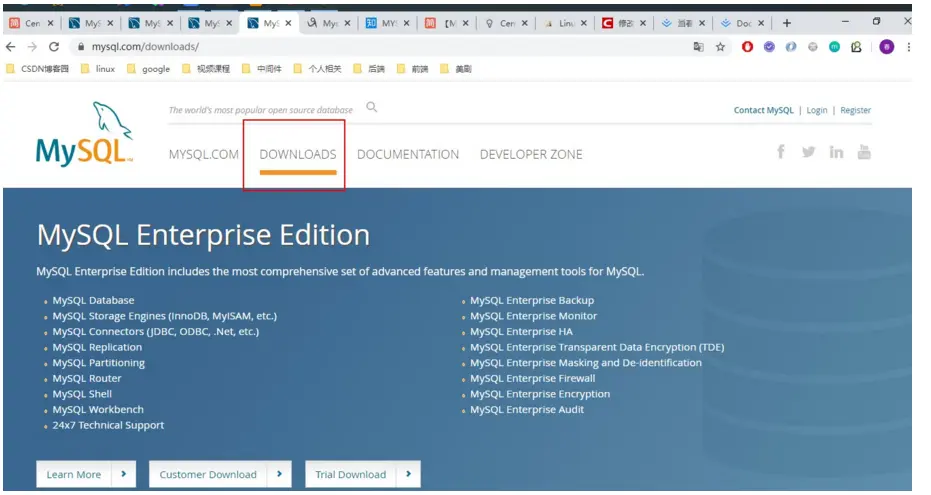Click Contact MySQL link

pos(764,110)
